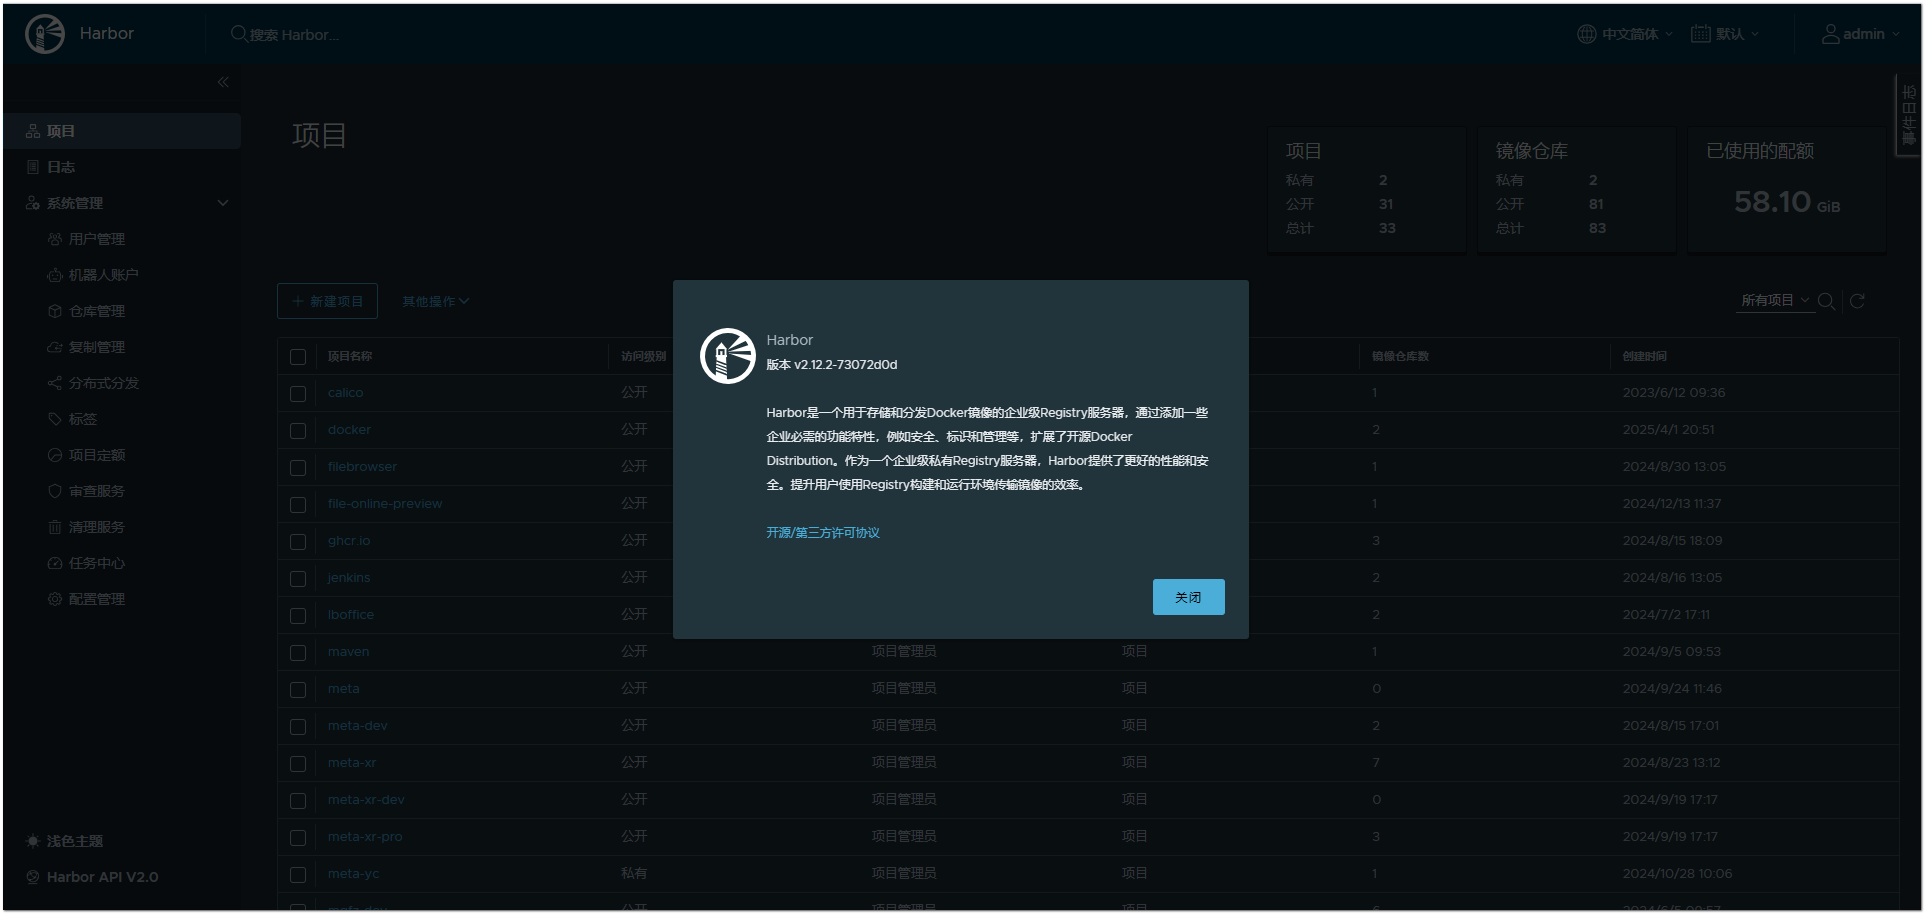
Task: Open Harbor API V2.0 via its icon
Action: pyautogui.click(x=33, y=877)
